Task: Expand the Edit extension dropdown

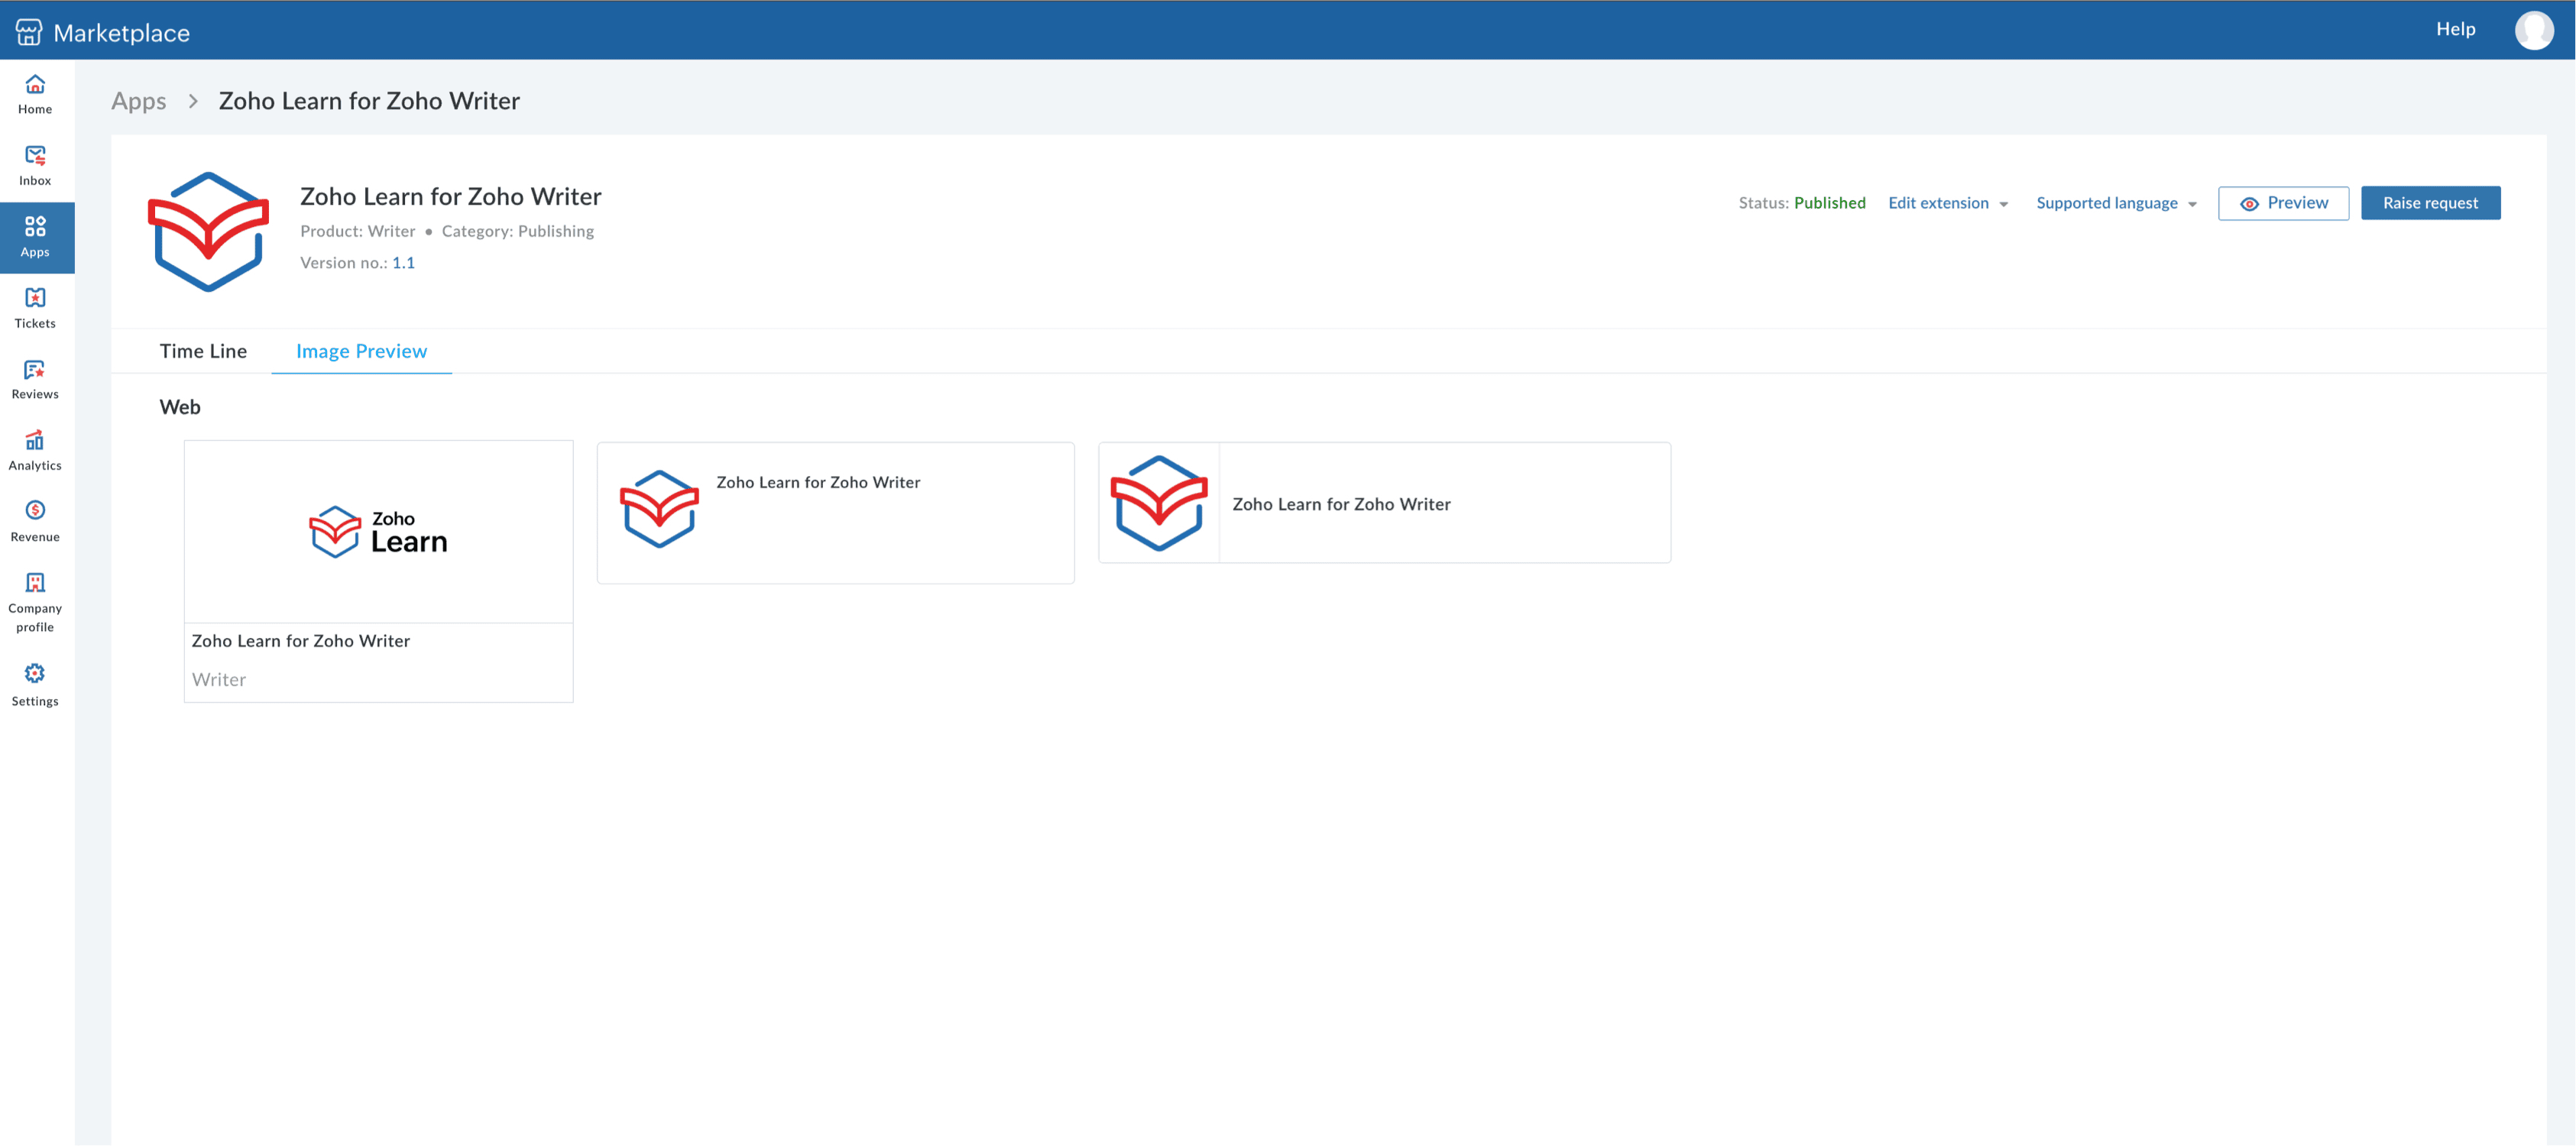Action: pyautogui.click(x=1947, y=203)
